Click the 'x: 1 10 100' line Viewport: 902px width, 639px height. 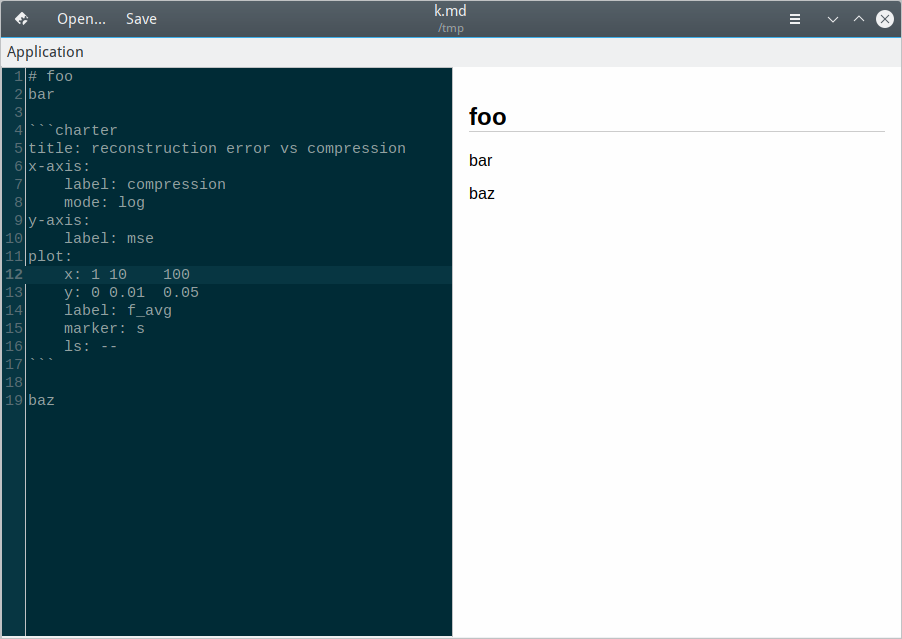[x=127, y=274]
